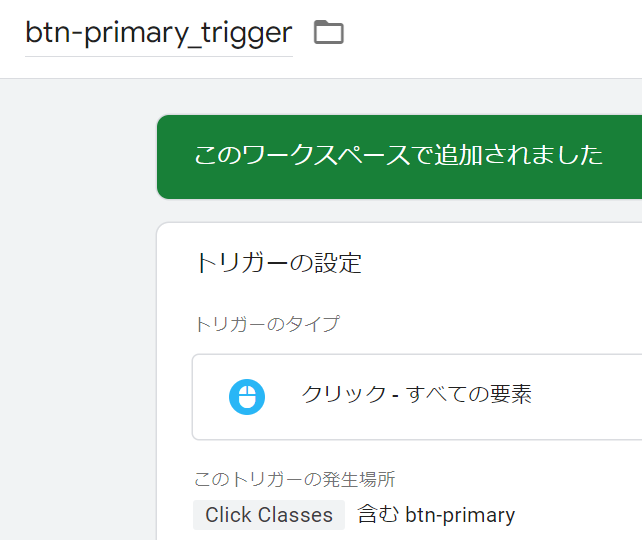The height and width of the screenshot is (540, 642).
Task: Click the btn-primary condition value
Action: [461, 515]
